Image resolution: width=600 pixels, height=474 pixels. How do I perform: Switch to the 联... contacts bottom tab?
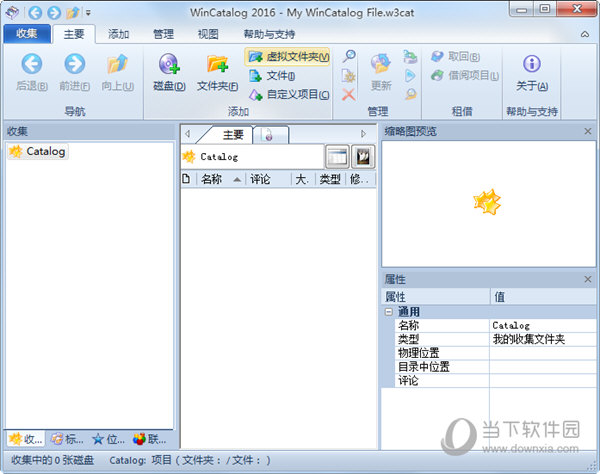pos(150,439)
